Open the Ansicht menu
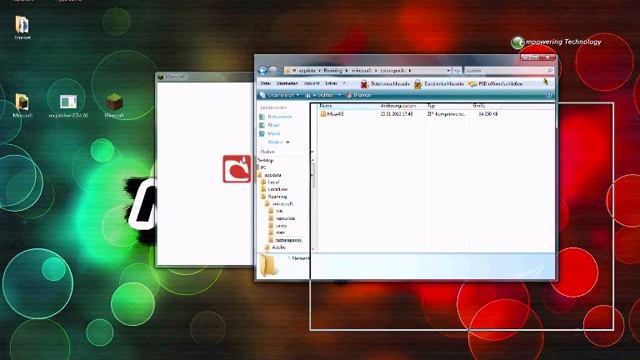Screen dimensions: 640x360 (x=311, y=83)
